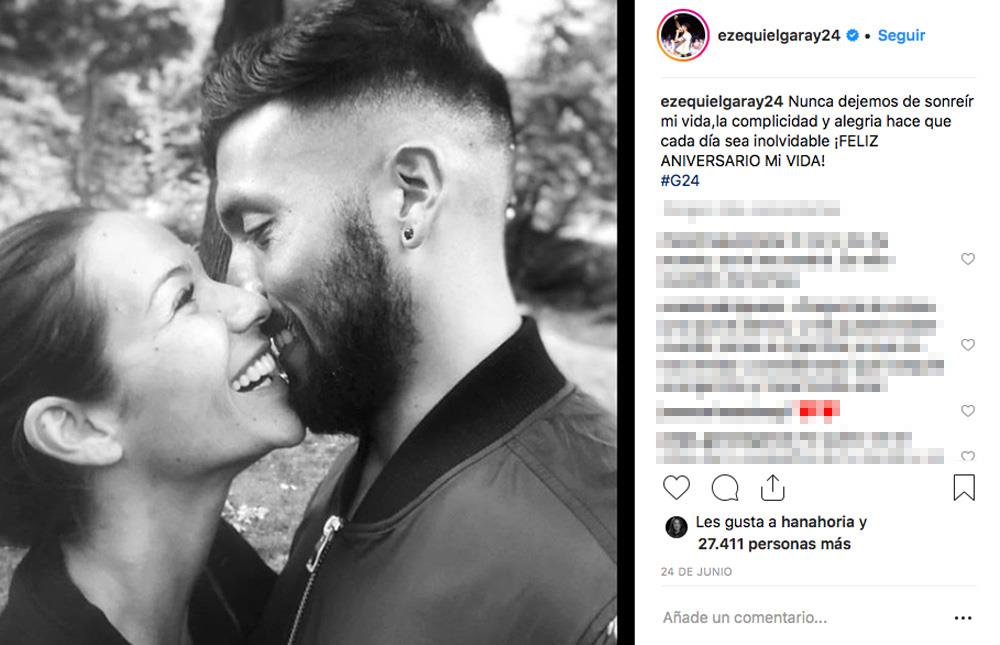Open hanahoria's small avatar next to likes
Screen dimensions: 1000x645
click(676, 527)
